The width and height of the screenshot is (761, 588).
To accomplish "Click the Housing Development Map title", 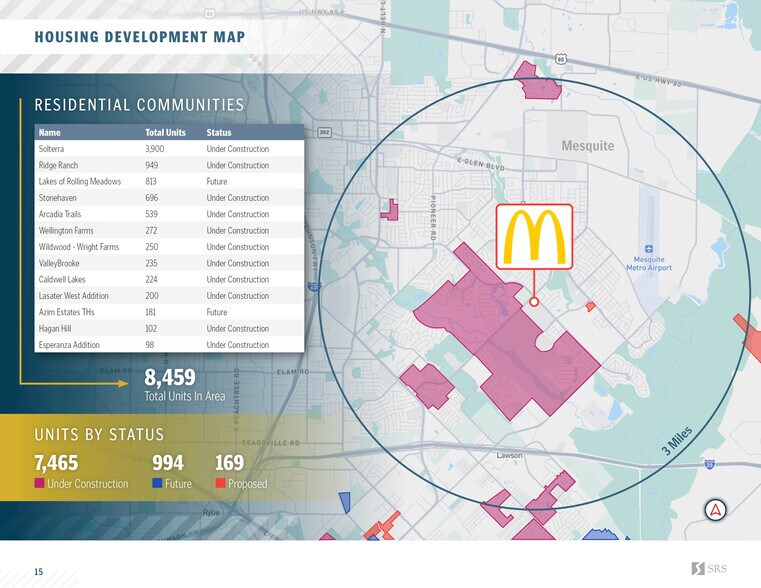I will (140, 37).
